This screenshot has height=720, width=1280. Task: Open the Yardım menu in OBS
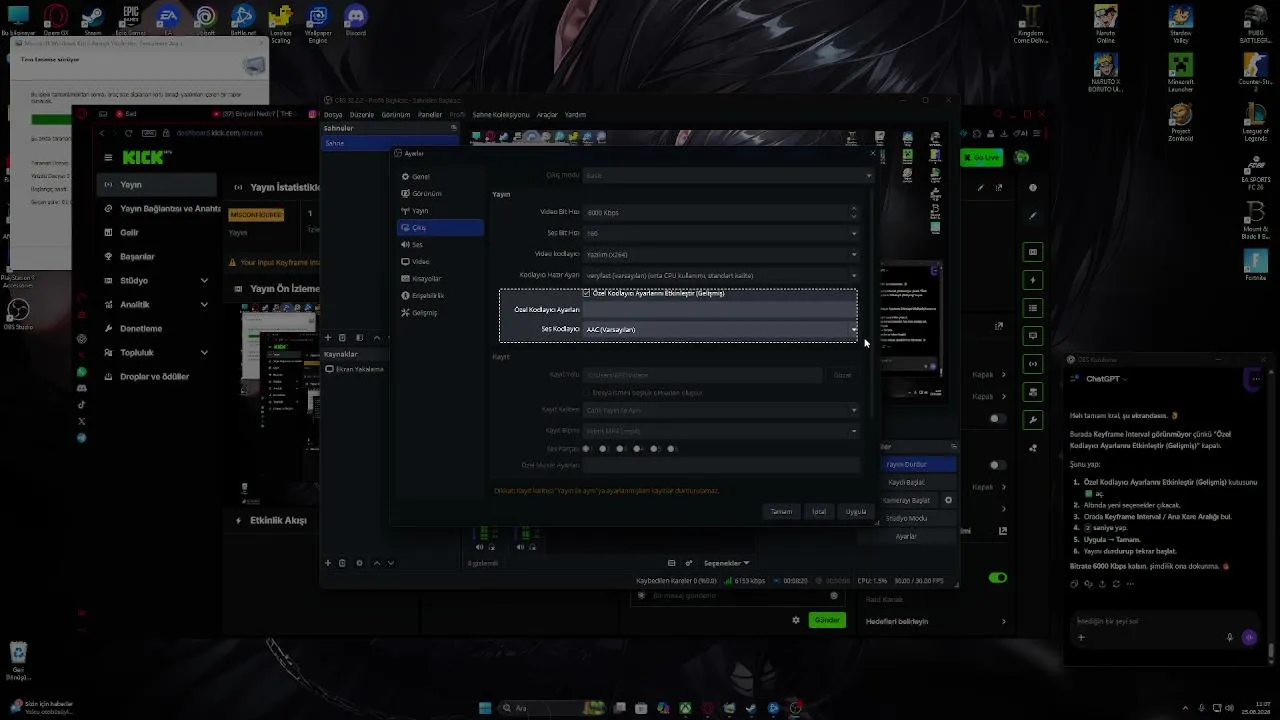coord(575,115)
